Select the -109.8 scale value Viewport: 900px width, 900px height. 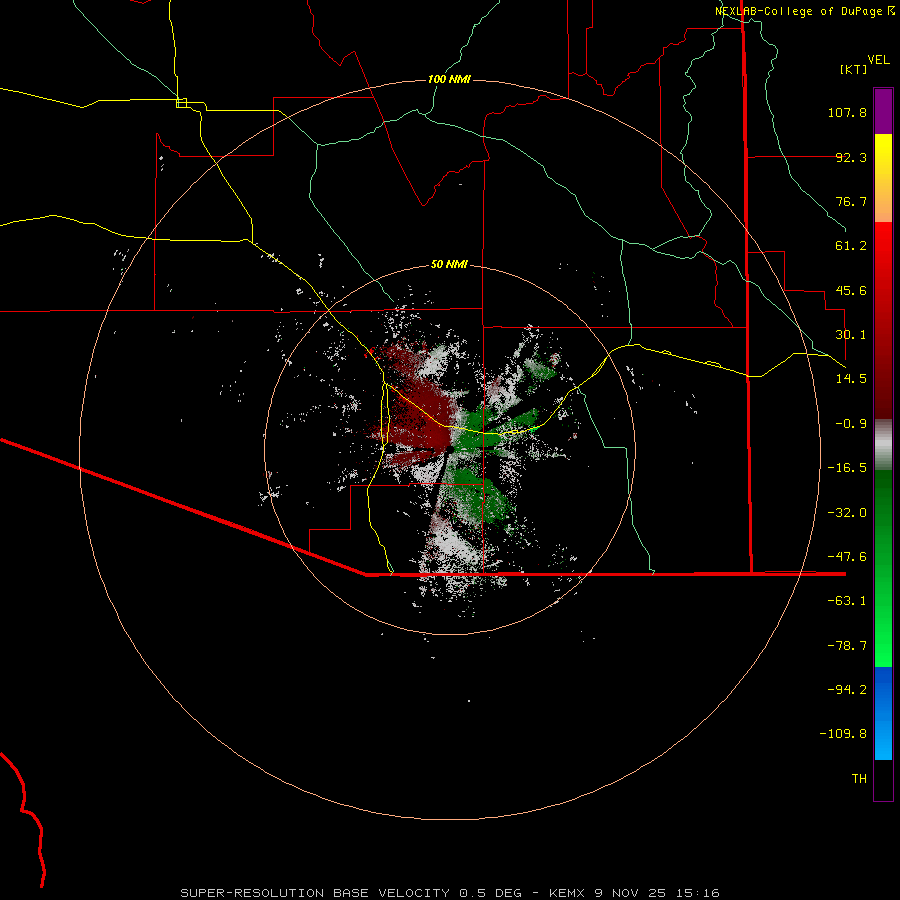(x=843, y=734)
